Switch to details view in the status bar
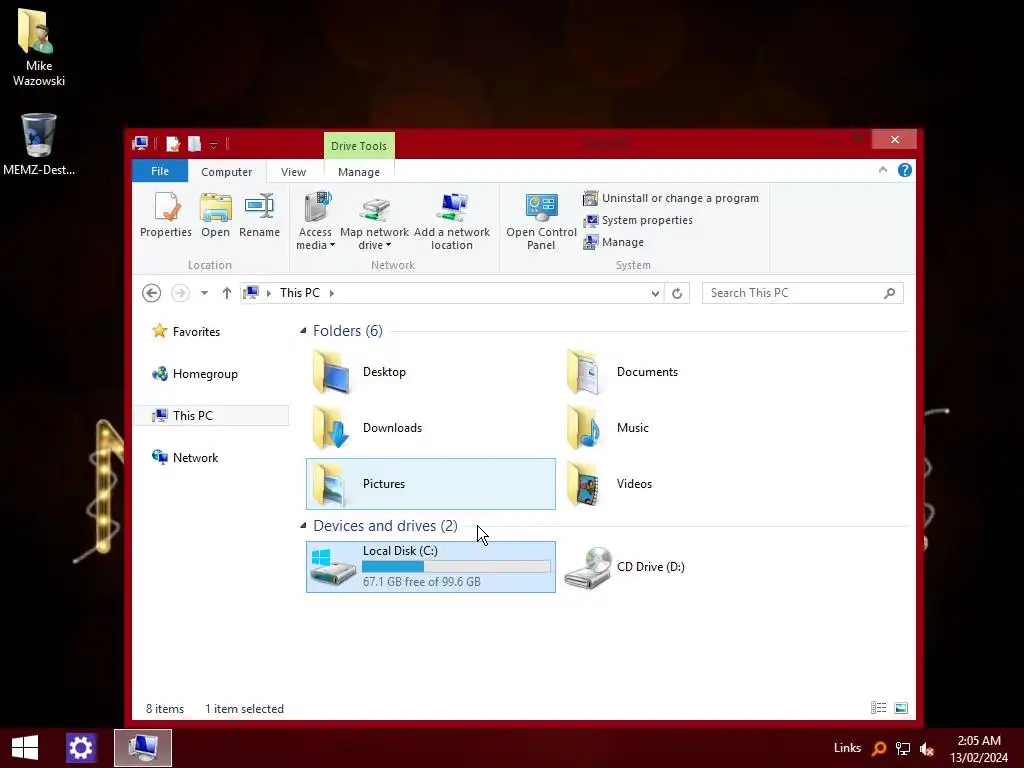Image resolution: width=1024 pixels, height=768 pixels. click(878, 708)
